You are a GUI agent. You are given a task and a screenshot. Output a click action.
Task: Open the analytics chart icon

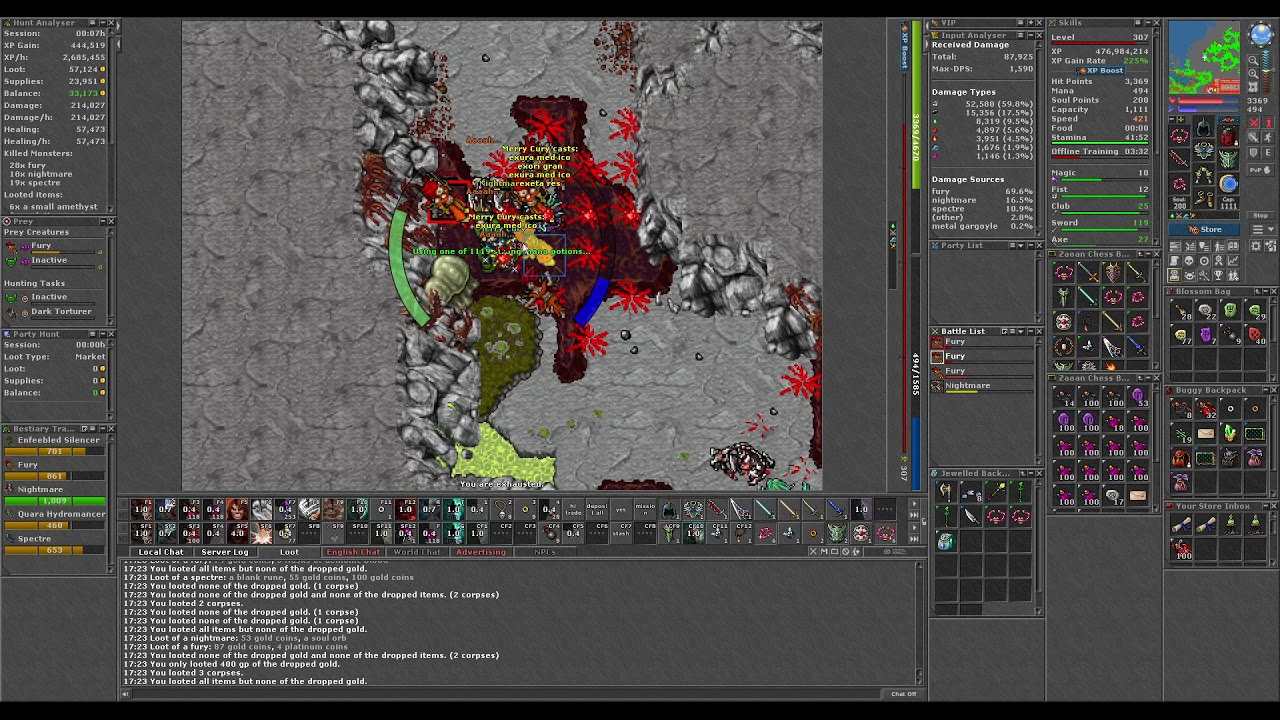[1233, 260]
